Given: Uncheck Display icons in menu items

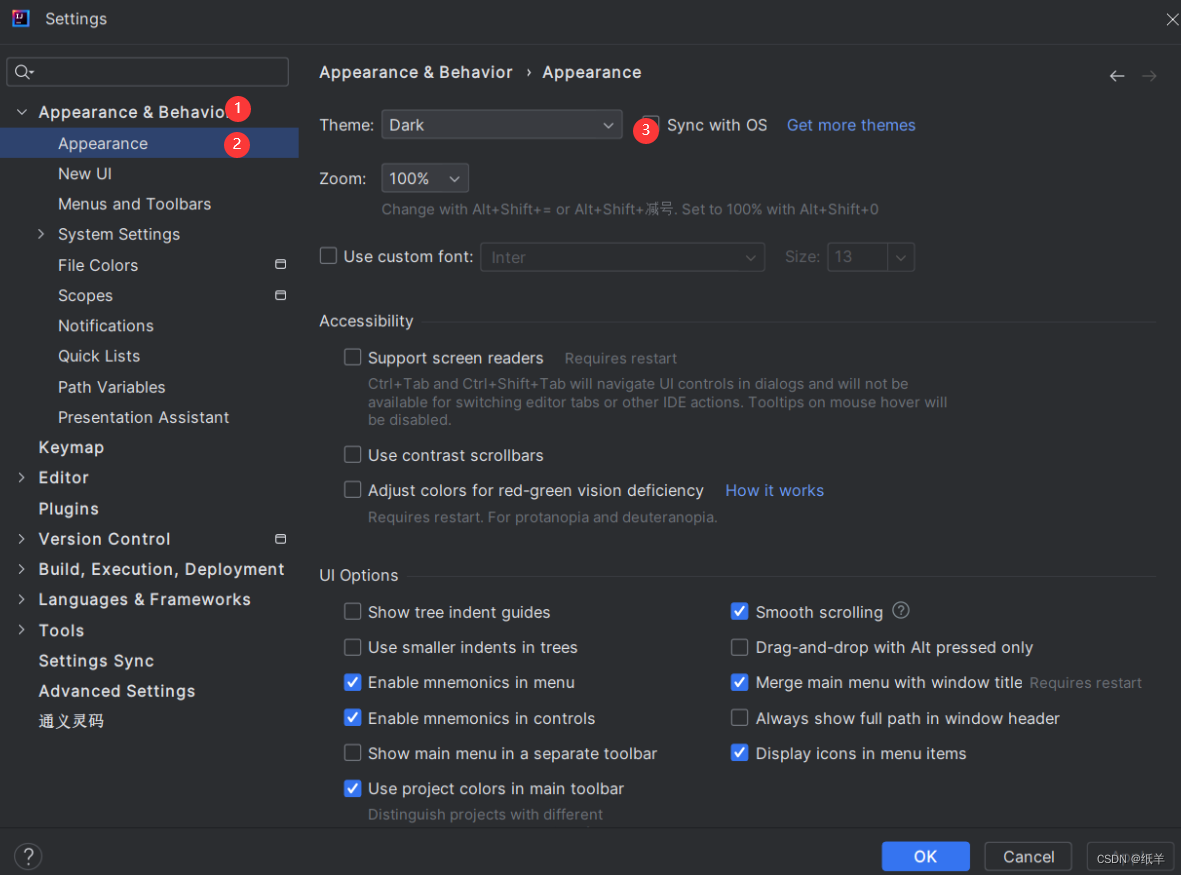Looking at the screenshot, I should 740,752.
